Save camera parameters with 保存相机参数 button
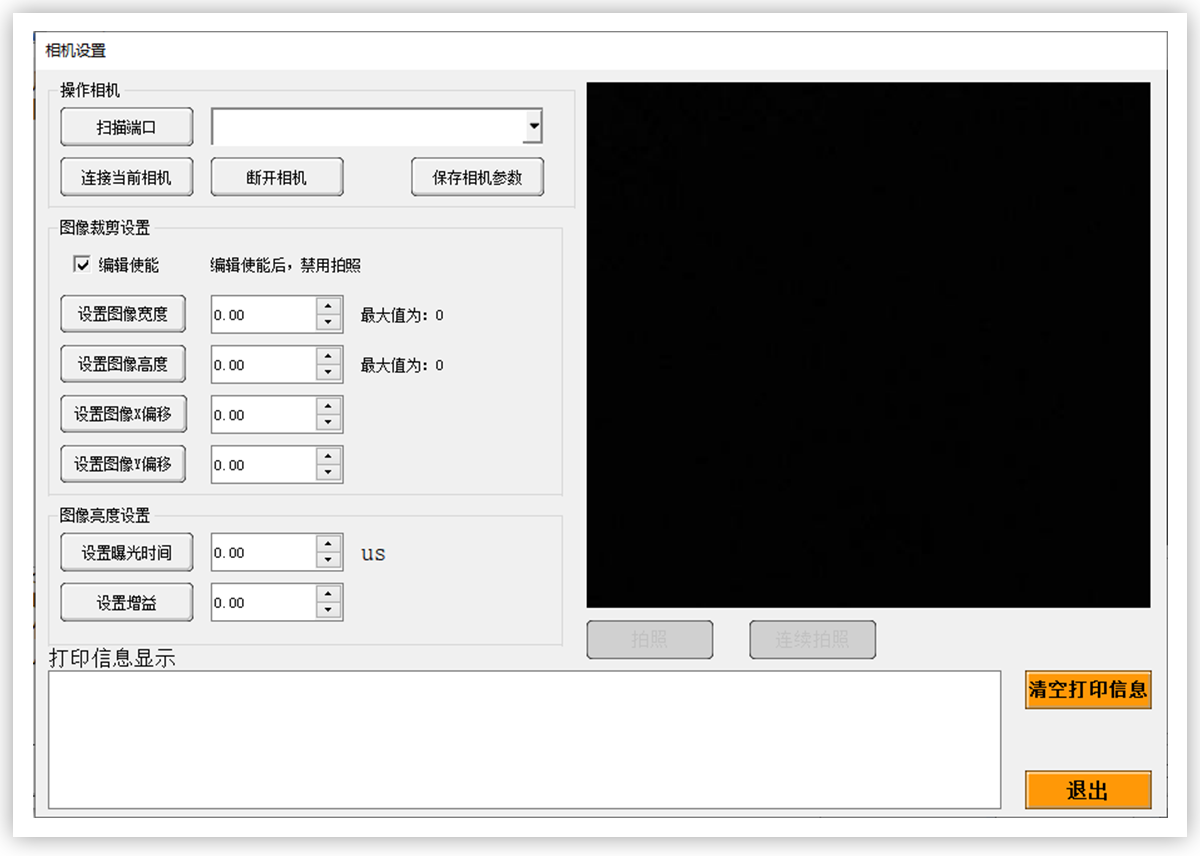Screen dimensions: 1200x856 point(477,176)
